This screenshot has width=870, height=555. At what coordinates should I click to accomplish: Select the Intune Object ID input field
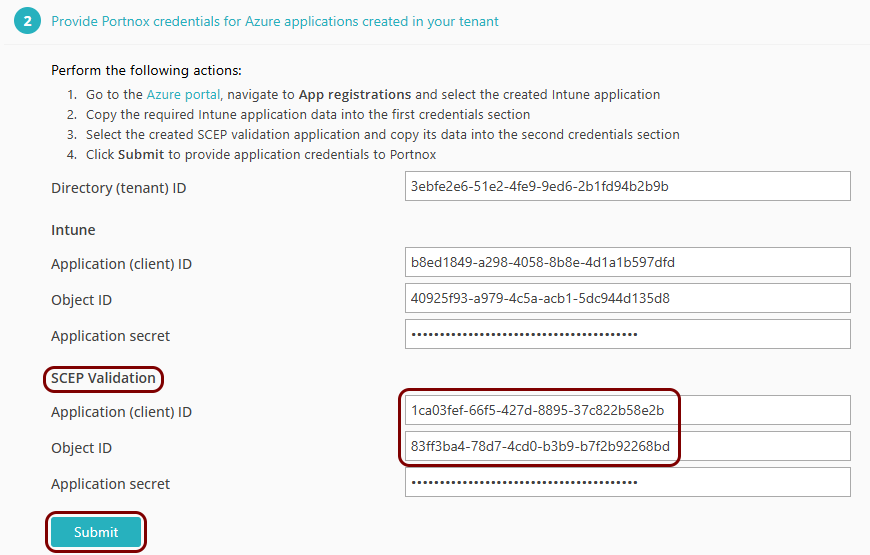pos(628,298)
